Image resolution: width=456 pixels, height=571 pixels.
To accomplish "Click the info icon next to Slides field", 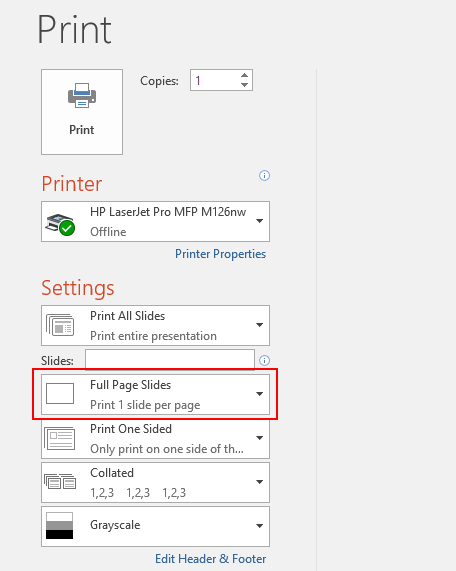I will pos(264,361).
